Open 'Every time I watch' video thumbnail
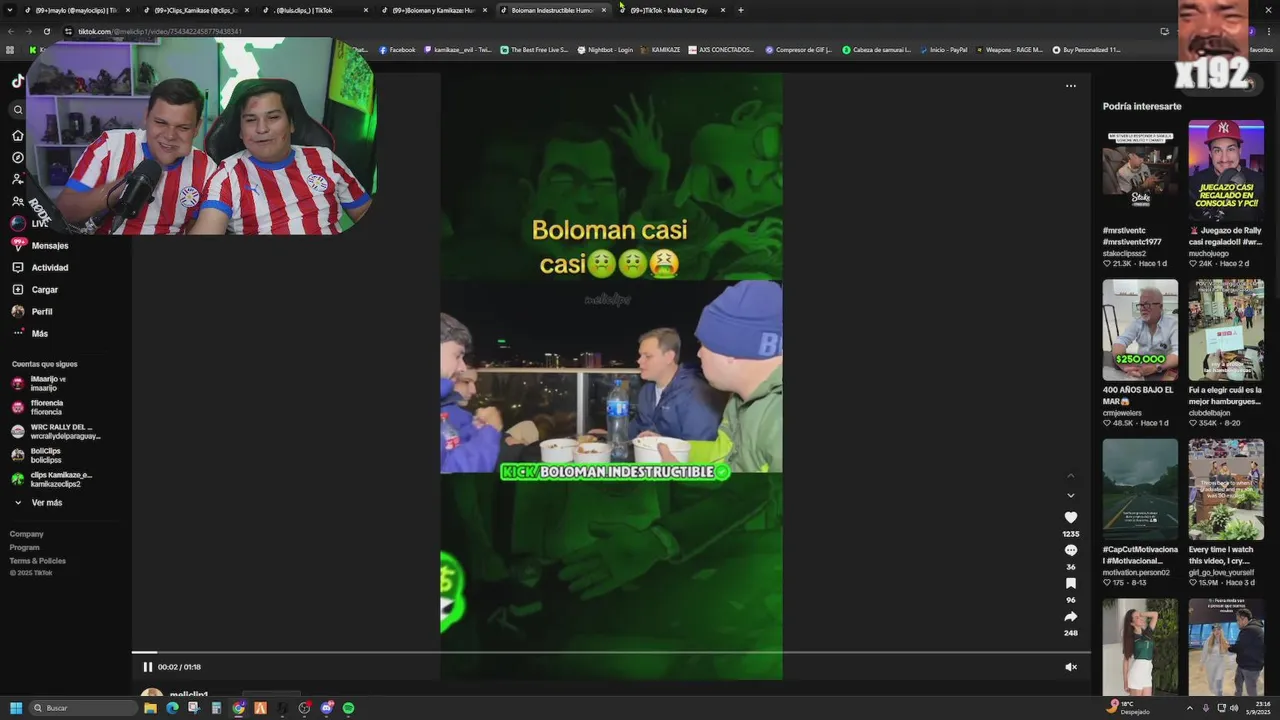This screenshot has width=1280, height=720. [1226, 489]
